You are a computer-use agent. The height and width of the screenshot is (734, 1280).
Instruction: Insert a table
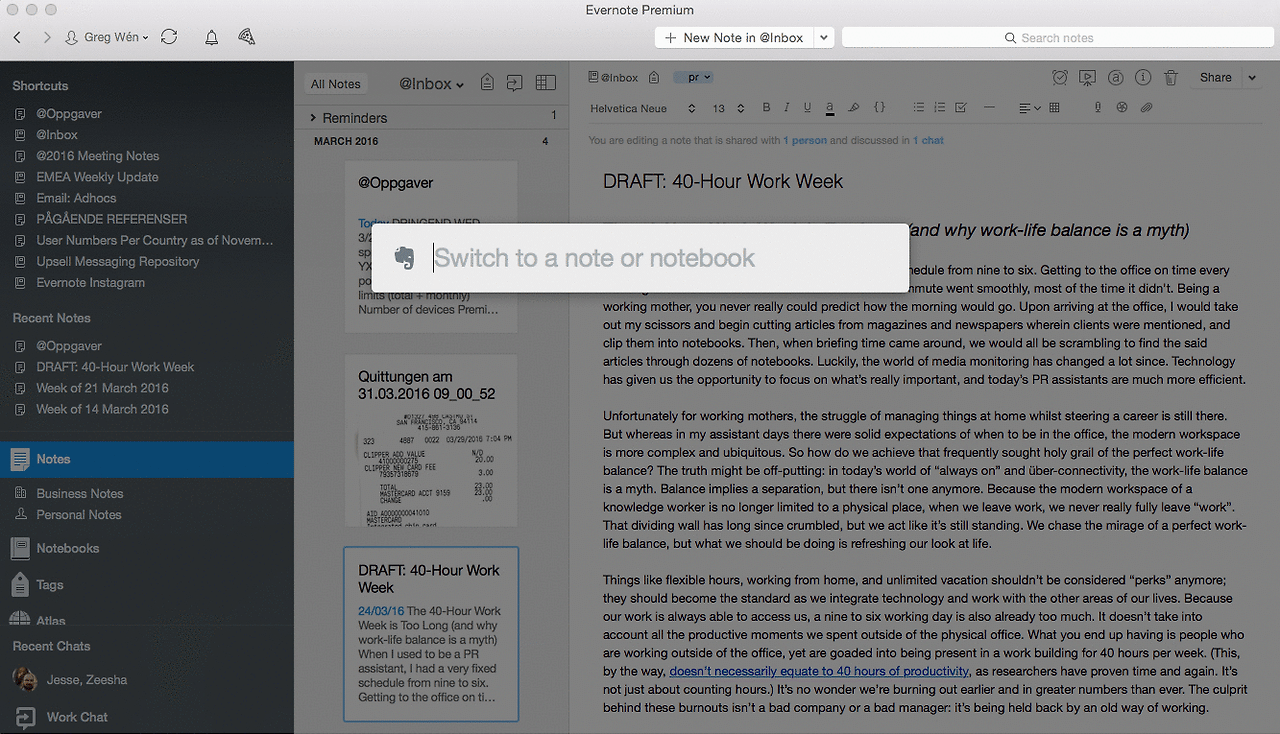click(1054, 108)
